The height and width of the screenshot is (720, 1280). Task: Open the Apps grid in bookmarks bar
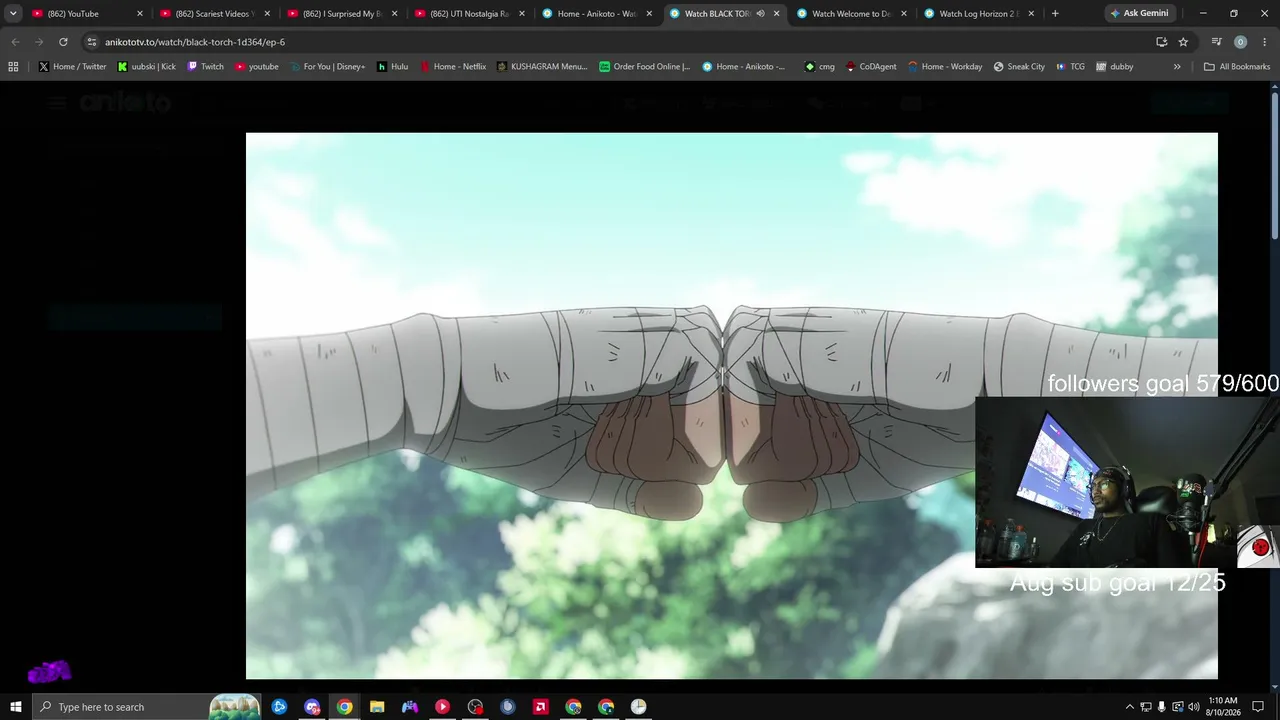pyautogui.click(x=13, y=67)
